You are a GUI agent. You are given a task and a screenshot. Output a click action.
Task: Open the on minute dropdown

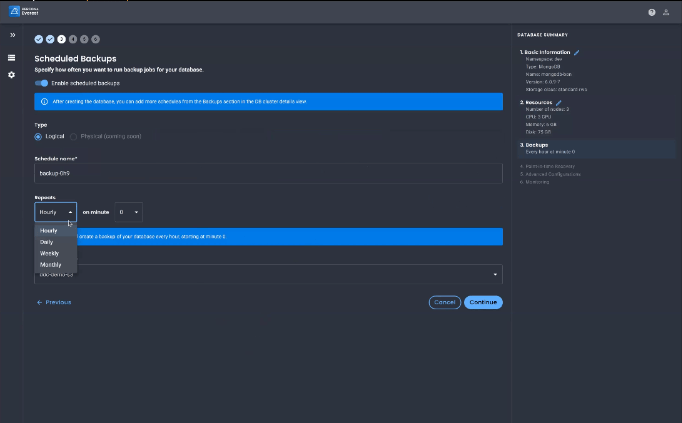128,212
